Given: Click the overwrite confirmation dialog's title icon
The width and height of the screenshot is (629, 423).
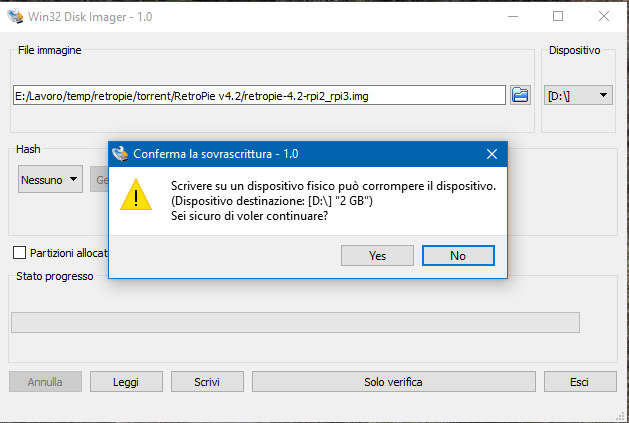Looking at the screenshot, I should (121, 154).
